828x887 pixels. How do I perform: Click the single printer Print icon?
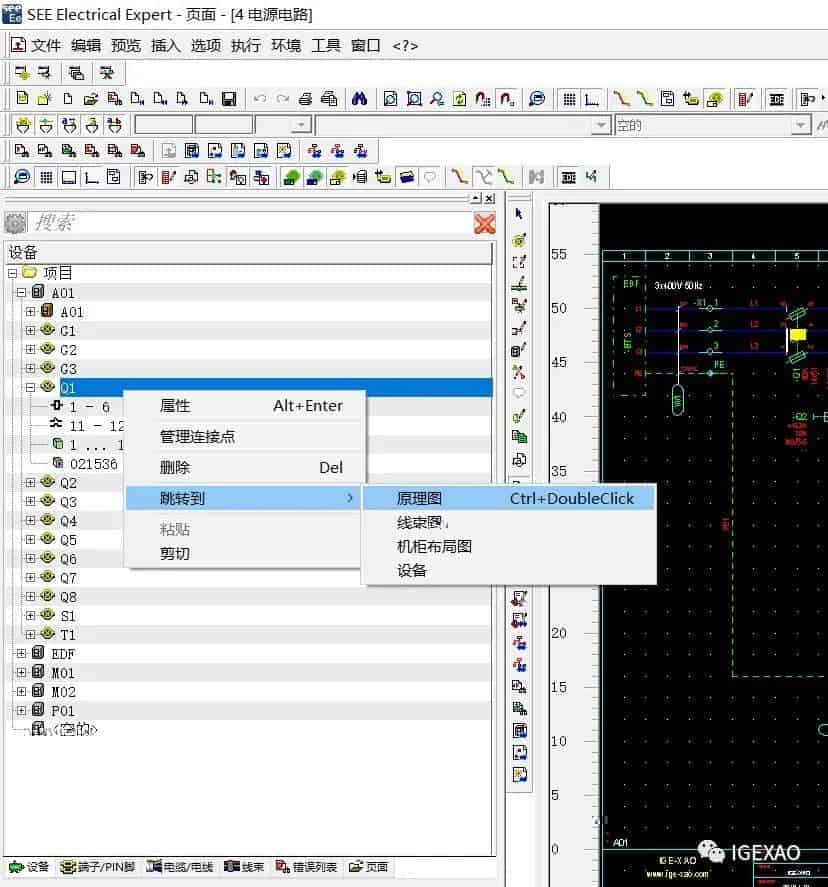tap(305, 99)
